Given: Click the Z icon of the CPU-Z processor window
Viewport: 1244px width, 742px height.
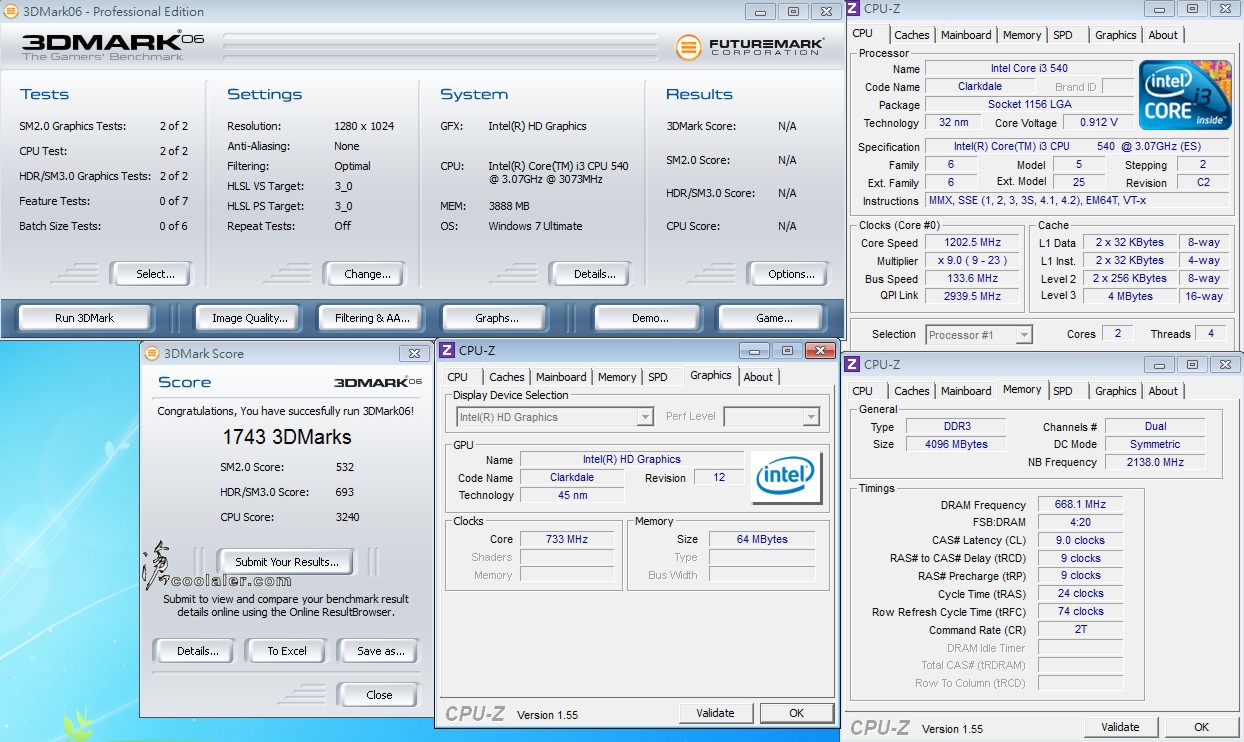Looking at the screenshot, I should click(852, 9).
